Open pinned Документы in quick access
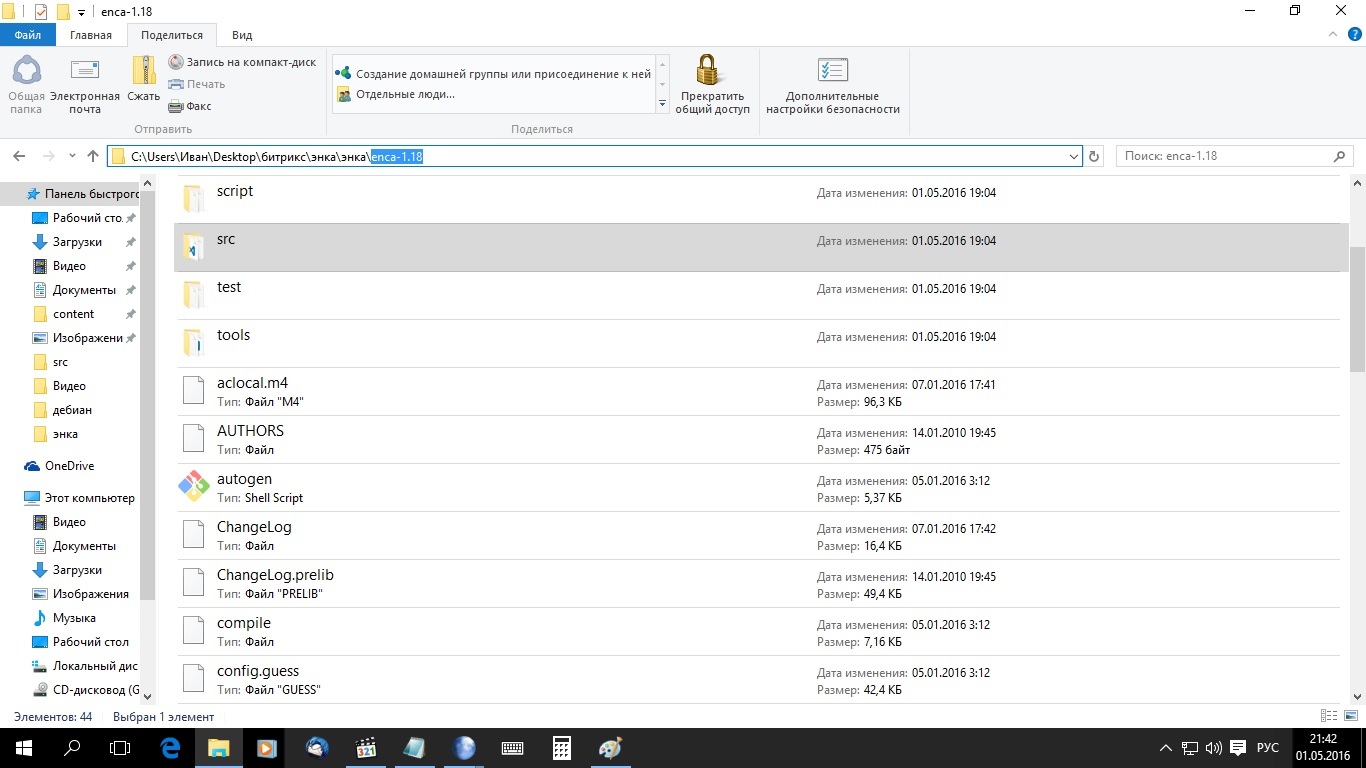This screenshot has height=768, width=1366. coord(84,290)
